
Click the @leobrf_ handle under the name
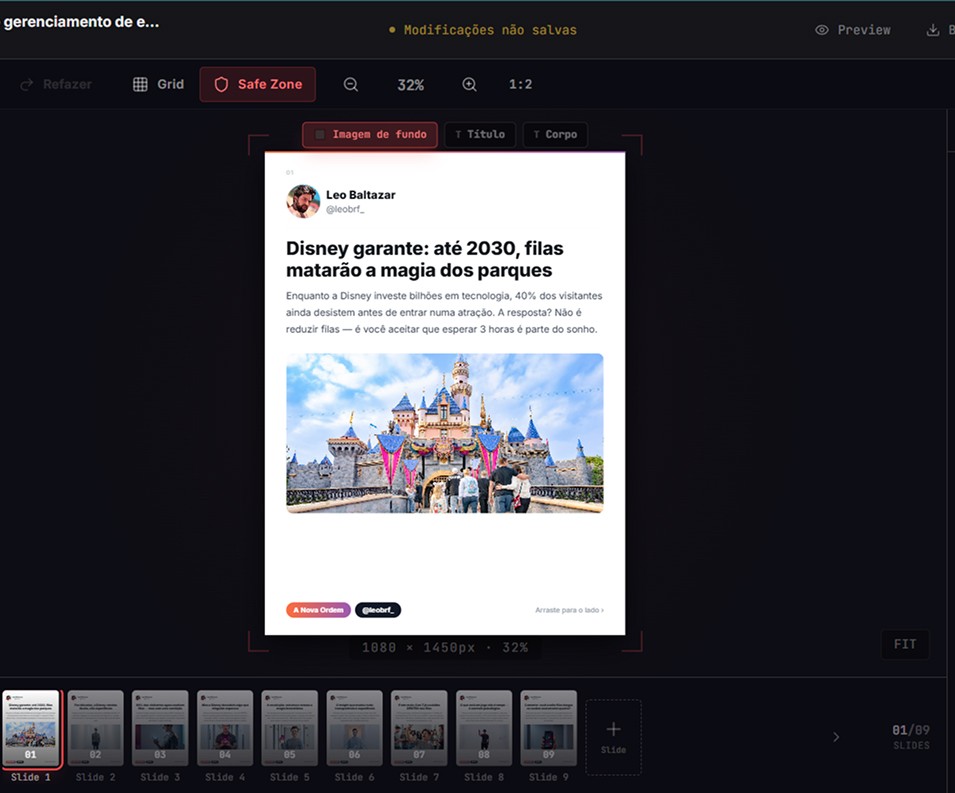(345, 210)
